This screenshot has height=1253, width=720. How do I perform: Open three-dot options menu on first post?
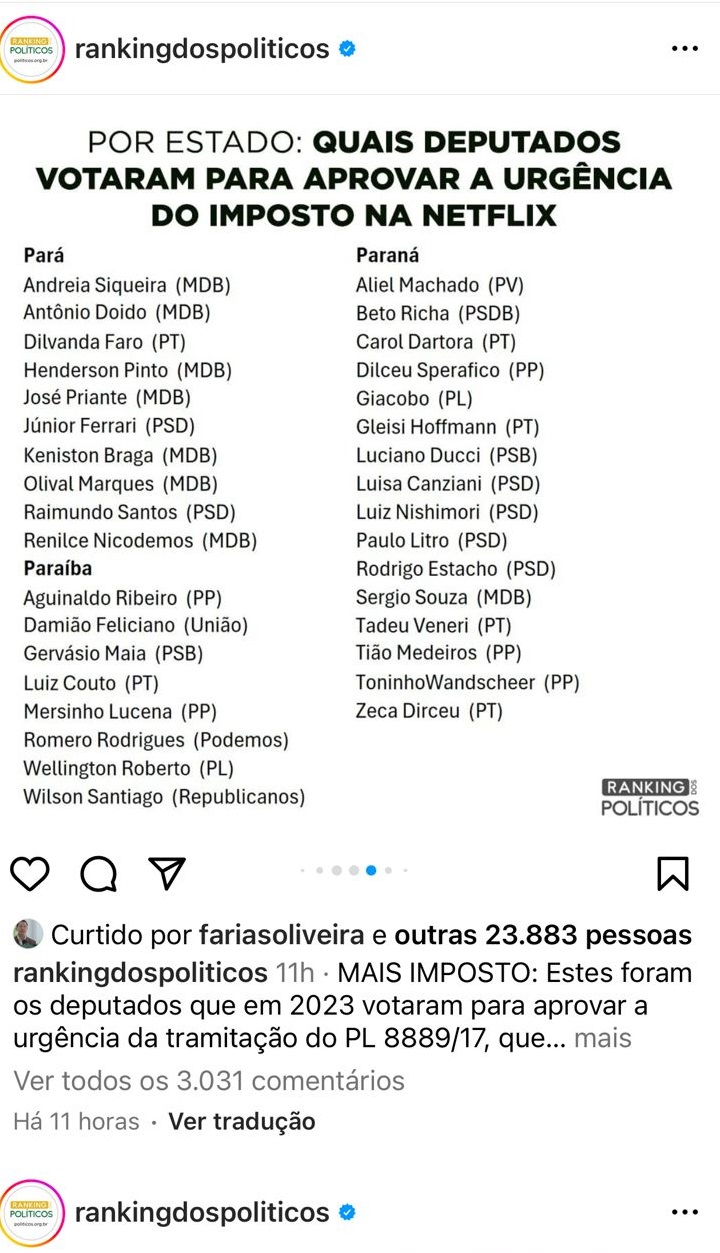click(685, 49)
